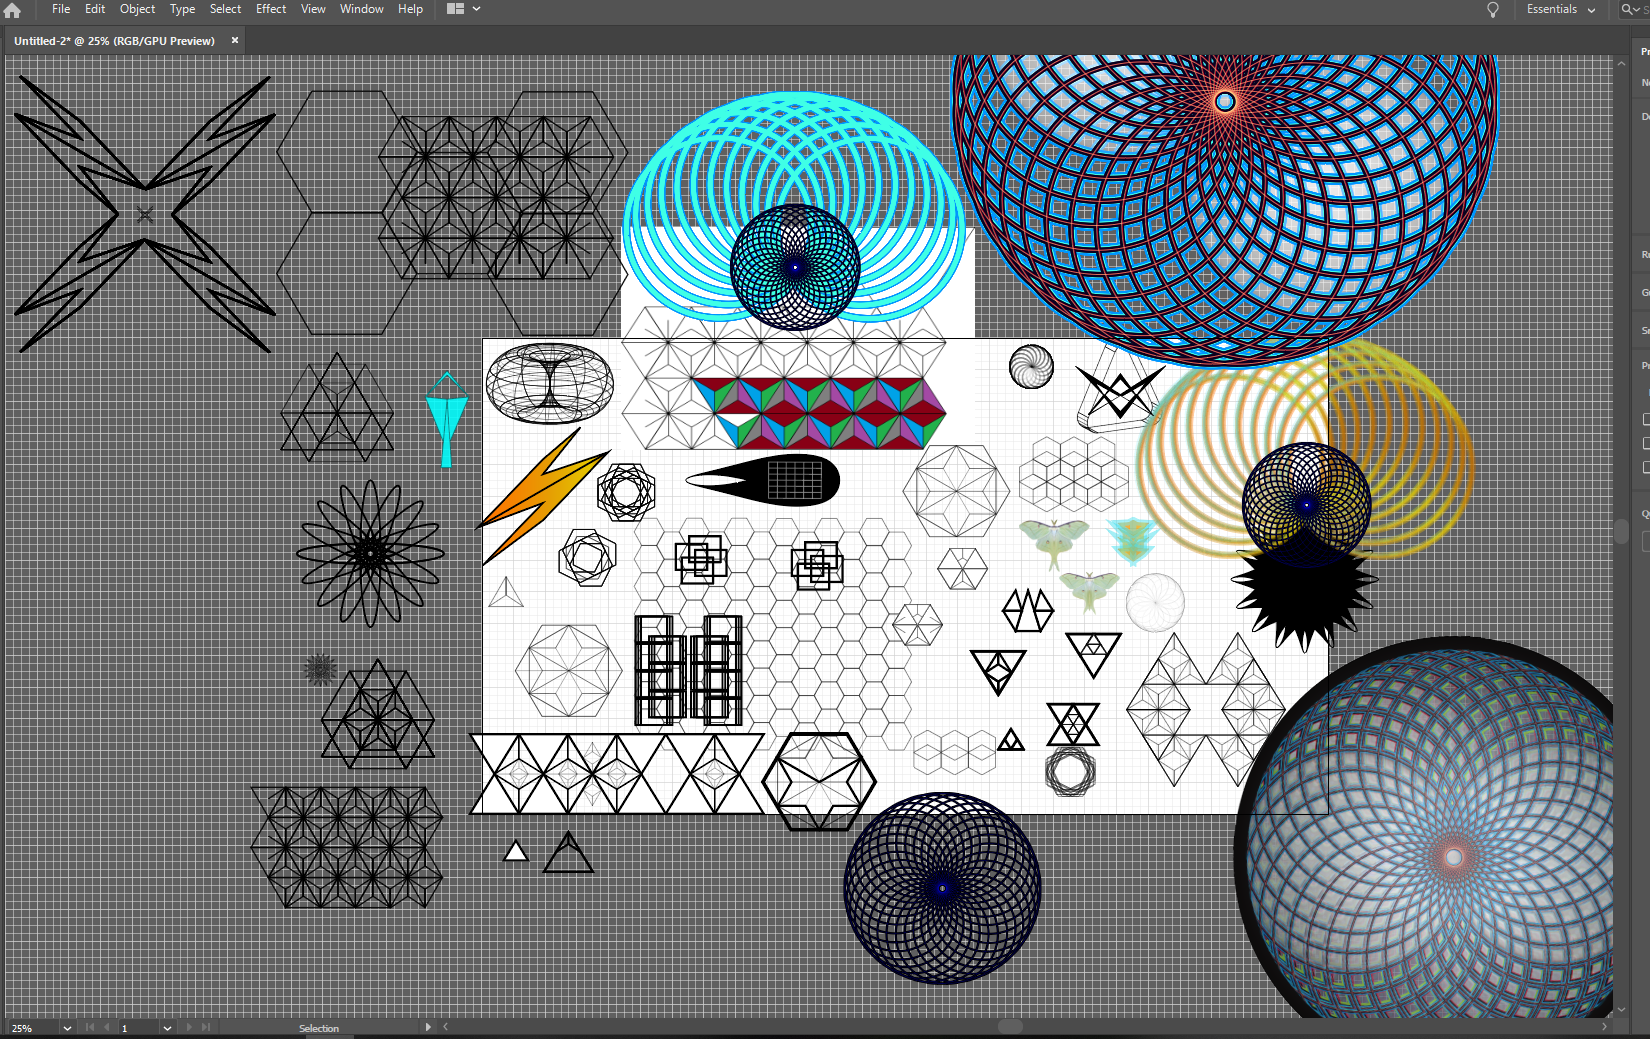This screenshot has width=1650, height=1039.
Task: Click the 25% zoom level field
Action: 33,1028
